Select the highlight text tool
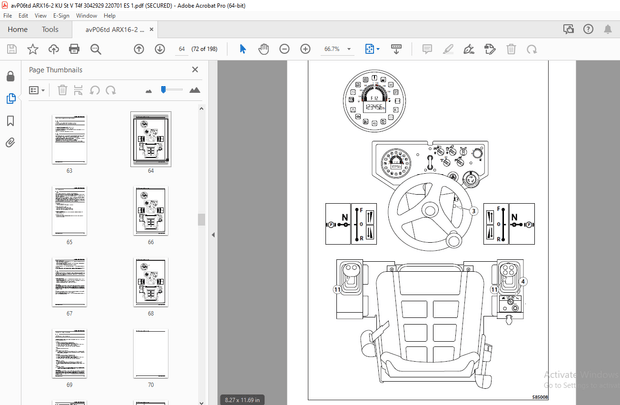The height and width of the screenshot is (405, 620). point(448,49)
